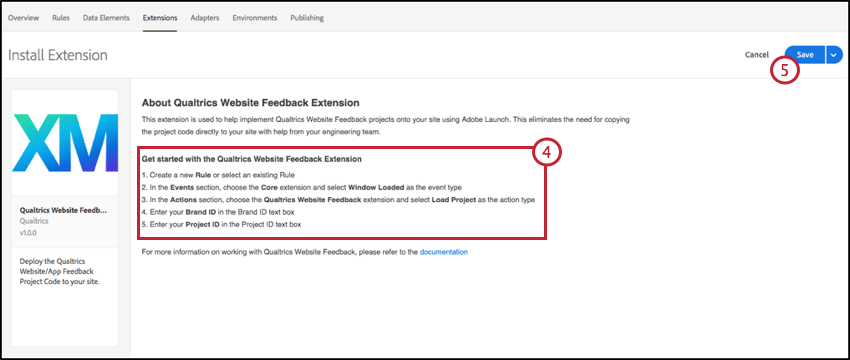Click the blue Save button
This screenshot has height=360, width=850.
805,55
